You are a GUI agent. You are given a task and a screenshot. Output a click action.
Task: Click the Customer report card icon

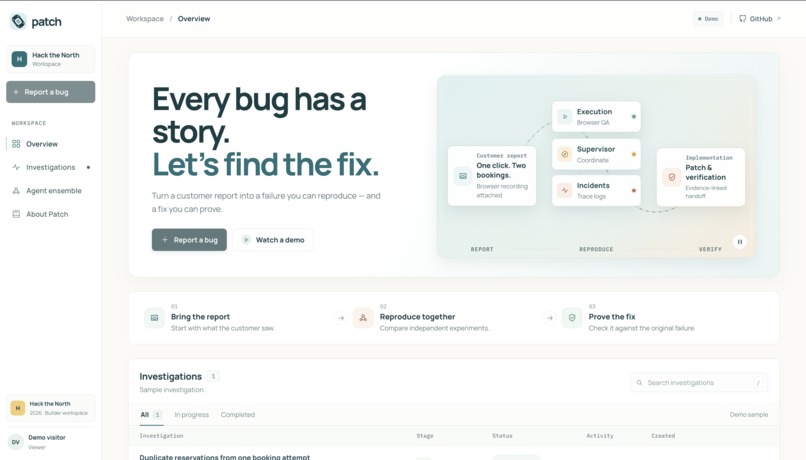[x=463, y=176]
